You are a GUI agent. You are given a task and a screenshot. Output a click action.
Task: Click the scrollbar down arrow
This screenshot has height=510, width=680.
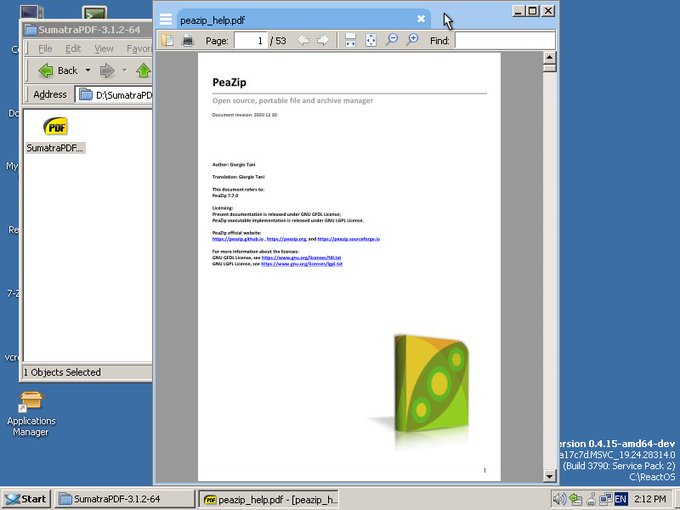click(x=549, y=476)
